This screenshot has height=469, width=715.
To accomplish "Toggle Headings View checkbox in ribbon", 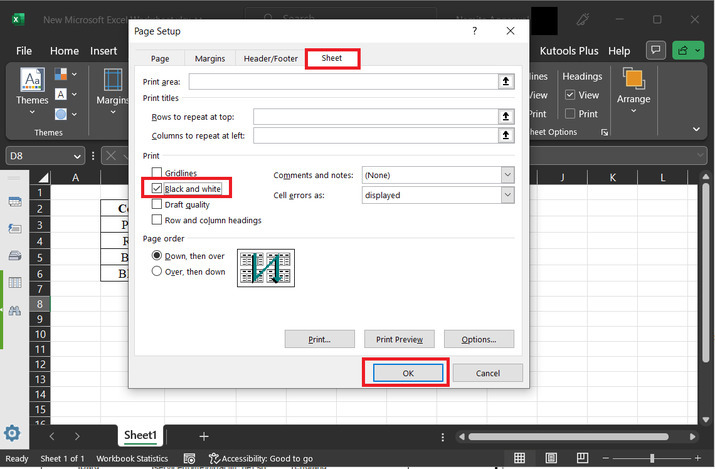I will (570, 95).
